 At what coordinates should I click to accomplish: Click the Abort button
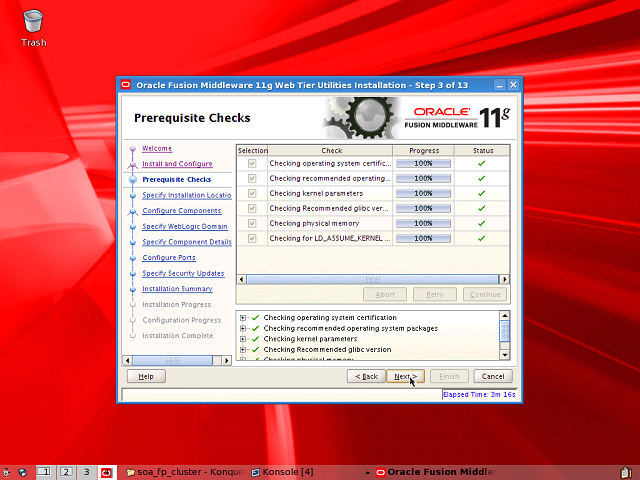385,294
